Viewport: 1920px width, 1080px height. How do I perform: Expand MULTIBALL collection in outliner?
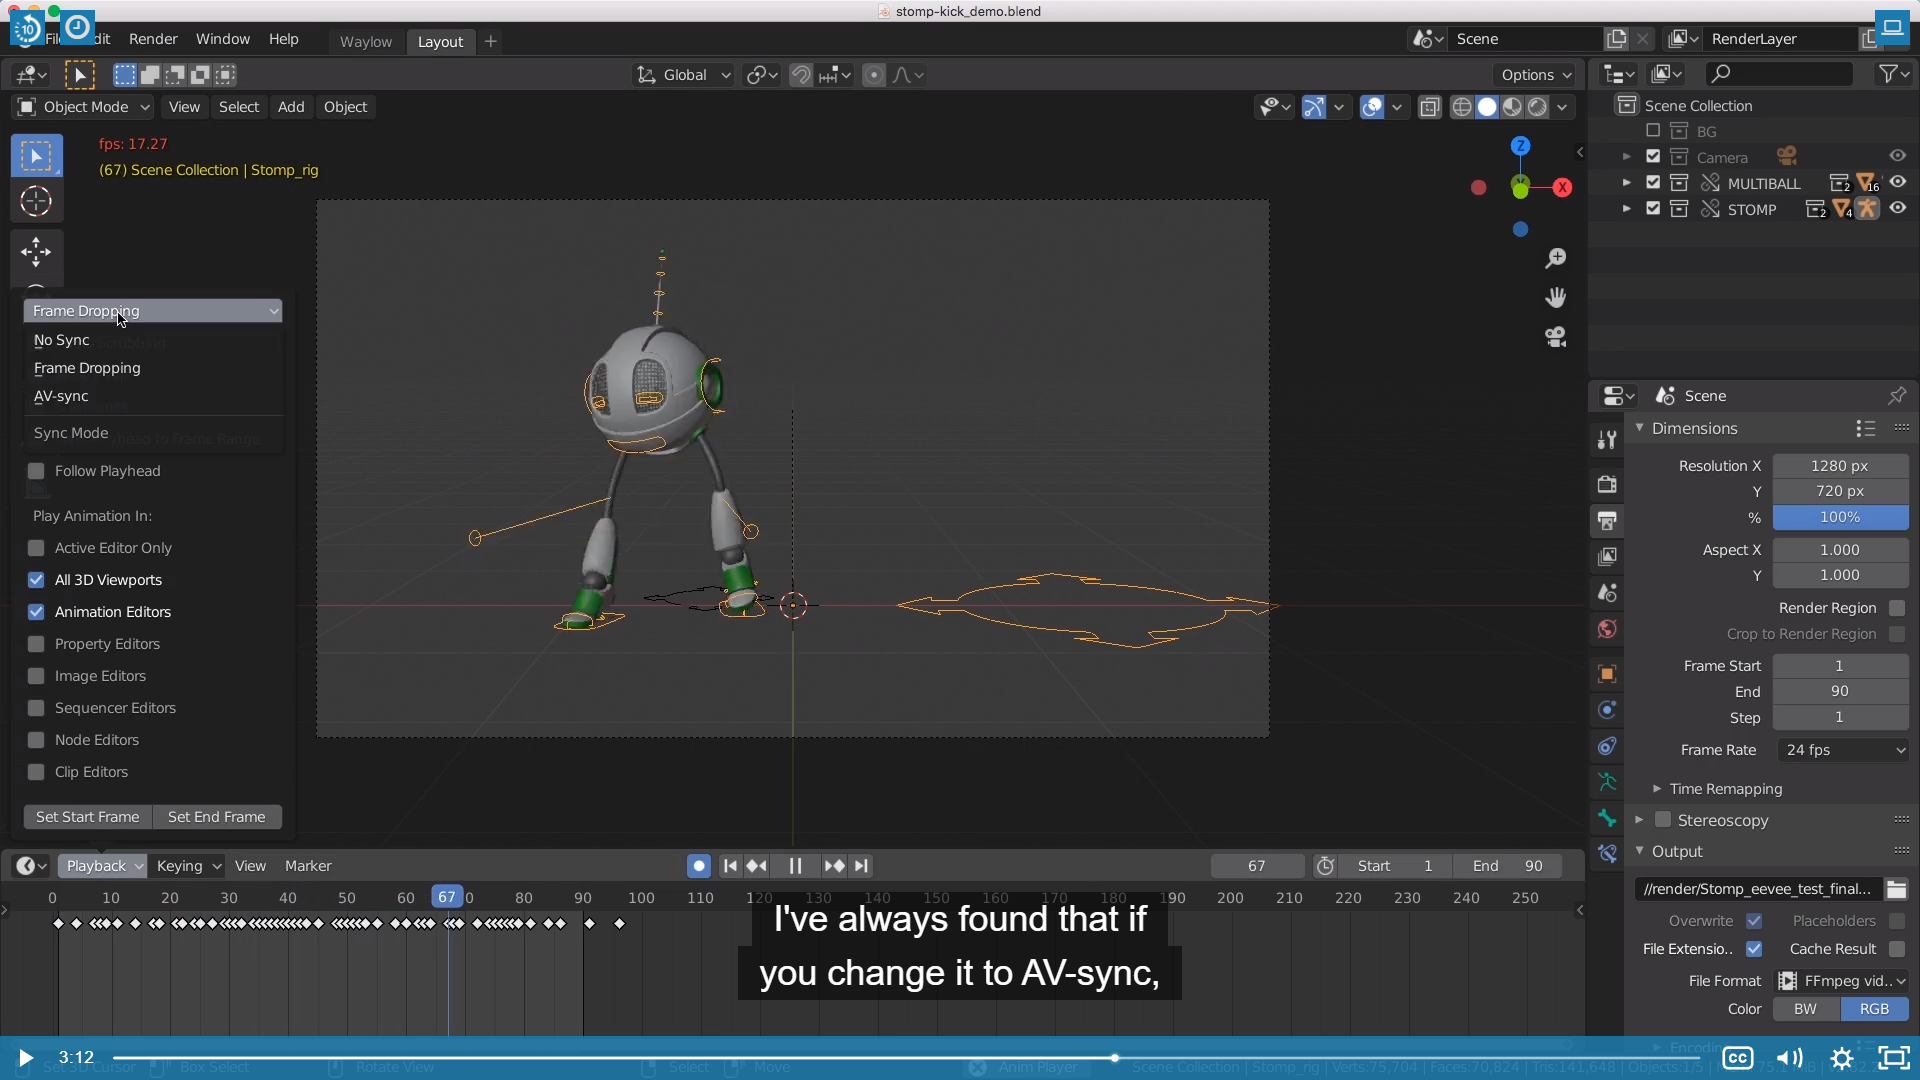1626,183
